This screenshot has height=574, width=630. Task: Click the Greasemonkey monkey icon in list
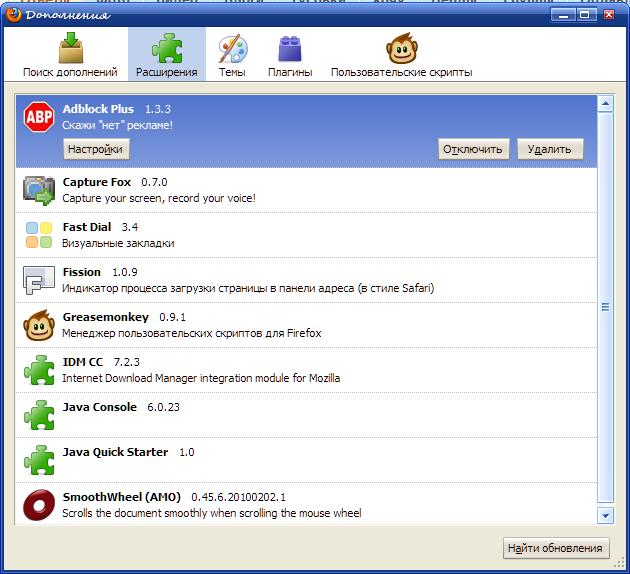[x=39, y=325]
